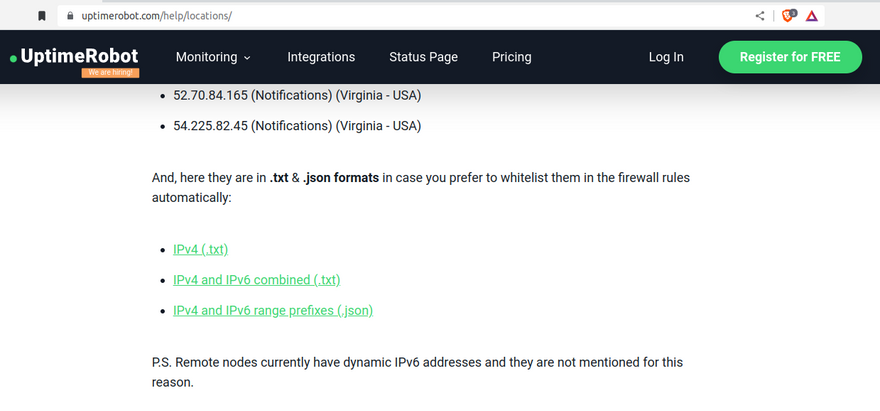Click the Brave Rewards triangle icon

[x=812, y=16]
